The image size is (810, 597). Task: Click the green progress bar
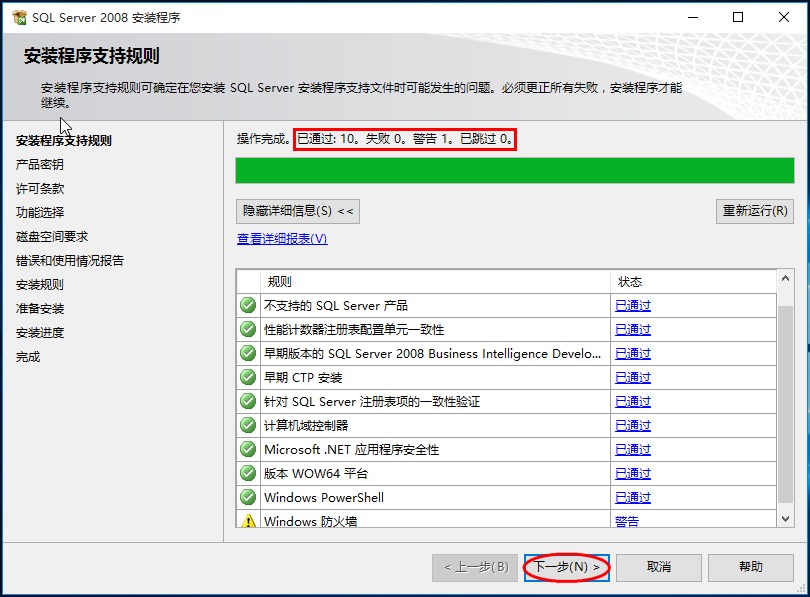click(x=515, y=170)
